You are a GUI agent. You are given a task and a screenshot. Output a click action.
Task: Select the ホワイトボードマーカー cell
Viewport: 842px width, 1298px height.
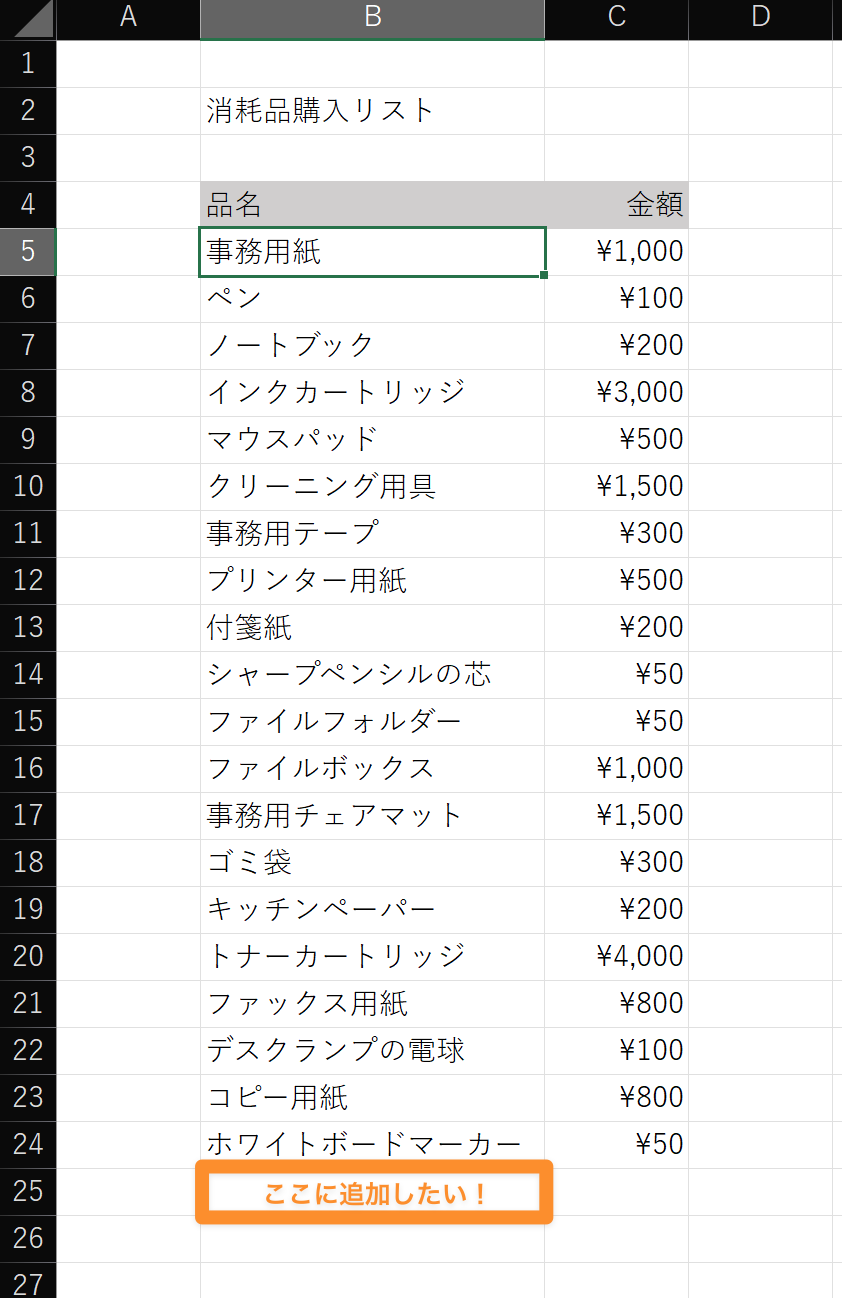pos(372,1144)
